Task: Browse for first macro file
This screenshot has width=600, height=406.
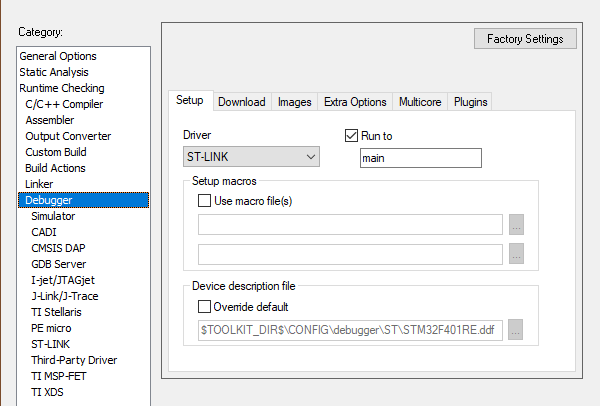Action: point(516,224)
